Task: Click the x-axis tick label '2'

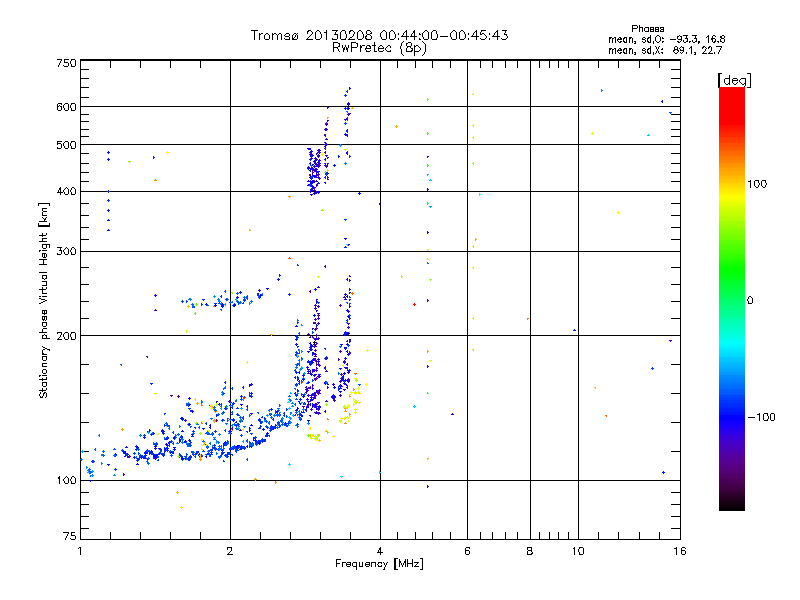Action: [x=230, y=551]
